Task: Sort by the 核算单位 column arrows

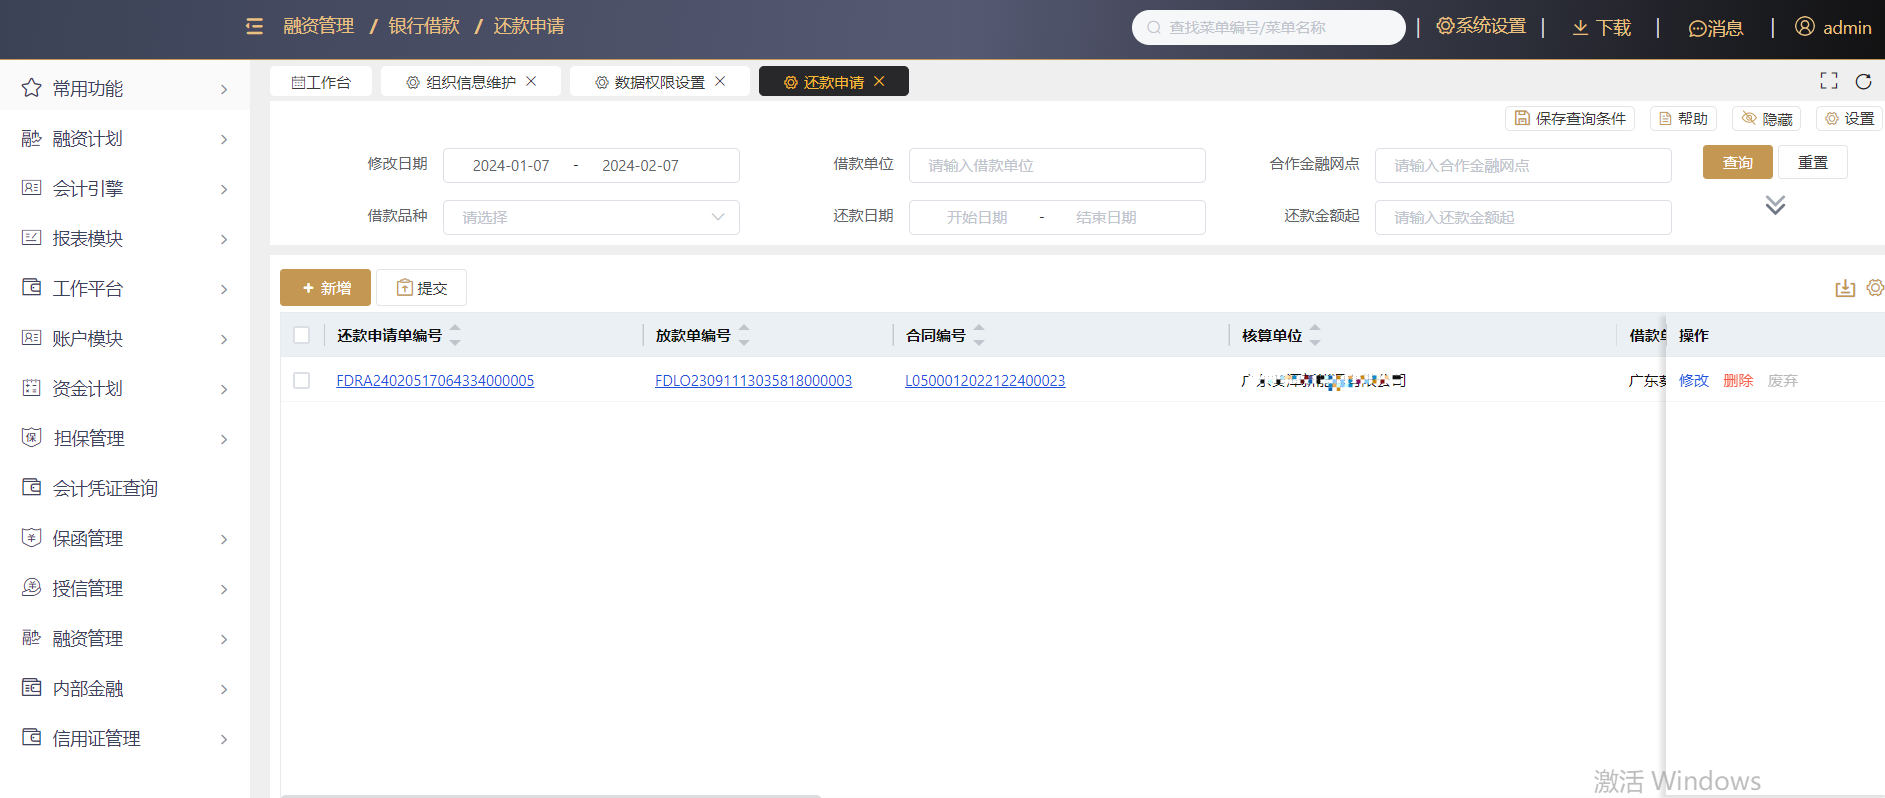Action: 1315,335
